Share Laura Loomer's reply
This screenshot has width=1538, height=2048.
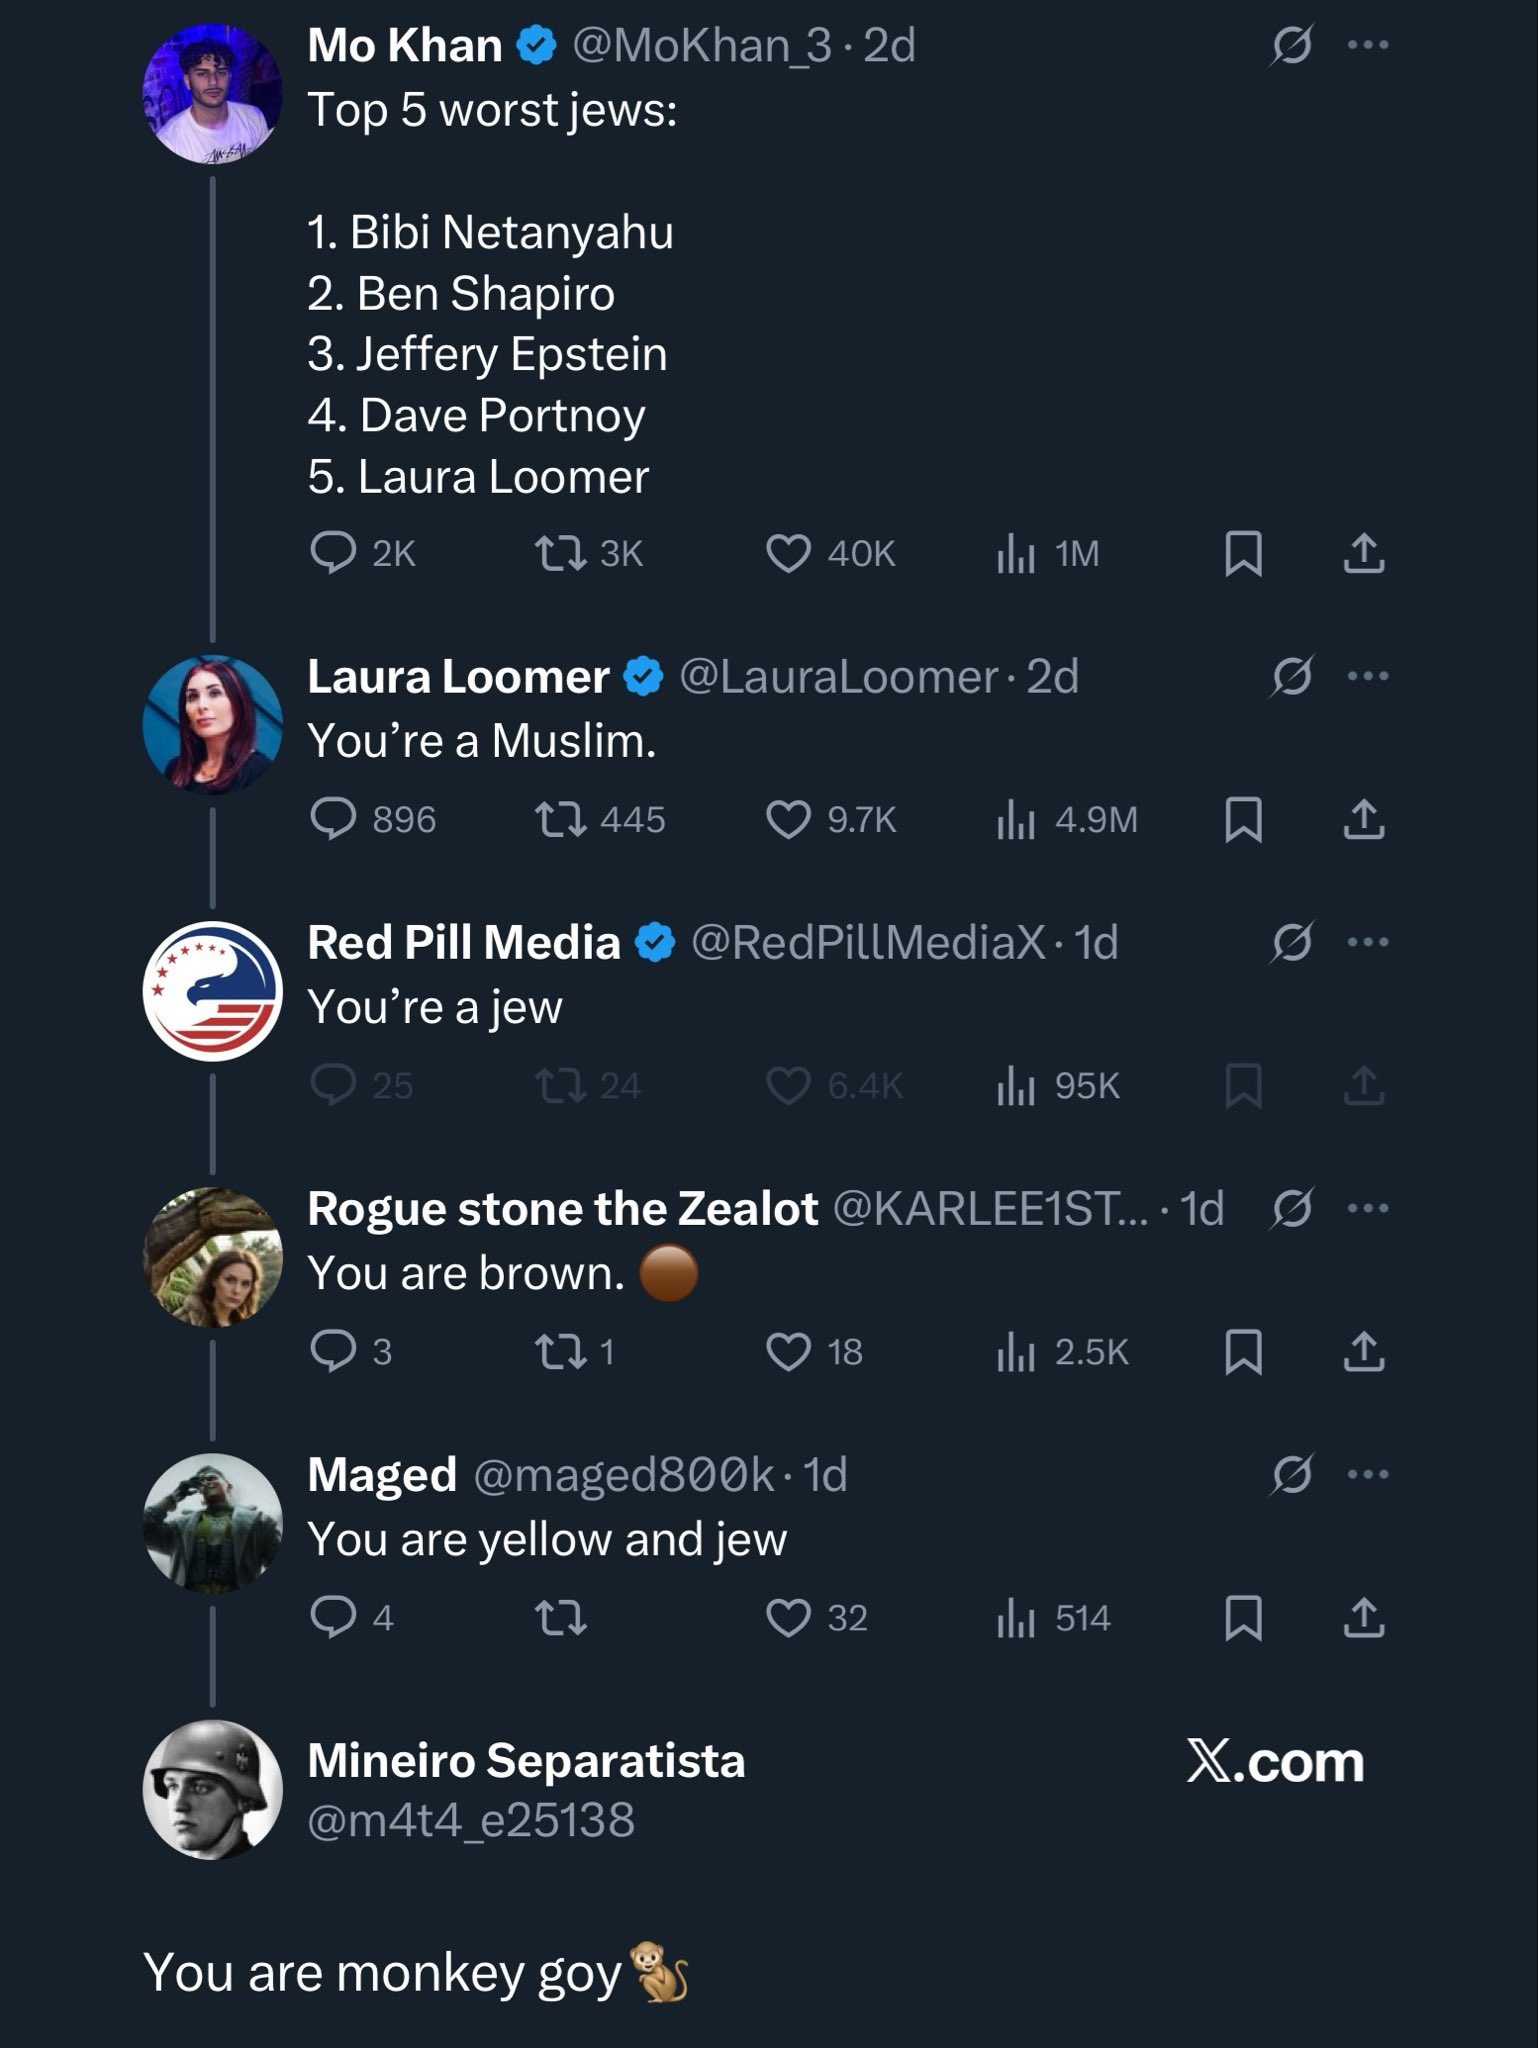[x=1364, y=820]
